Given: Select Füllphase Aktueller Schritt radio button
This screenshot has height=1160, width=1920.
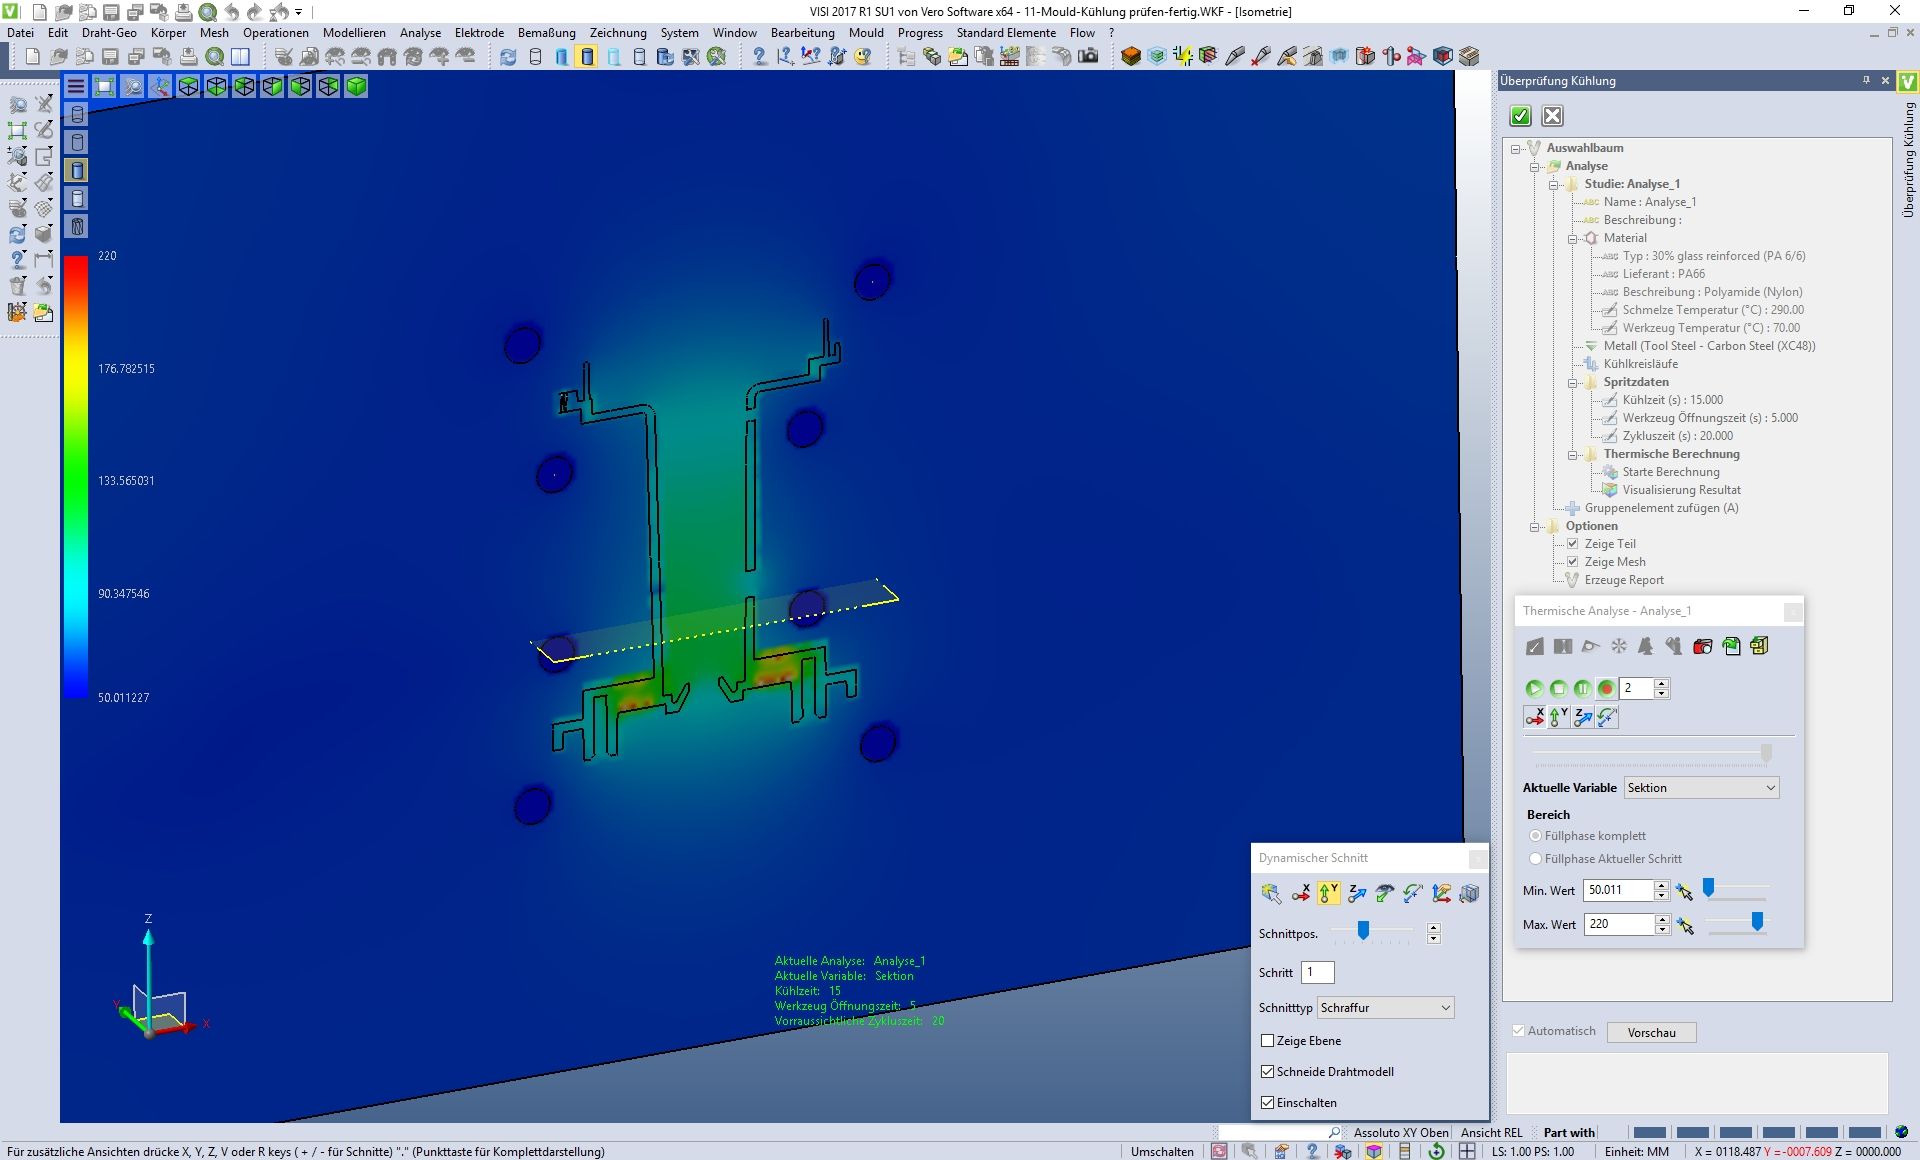Looking at the screenshot, I should [1535, 859].
